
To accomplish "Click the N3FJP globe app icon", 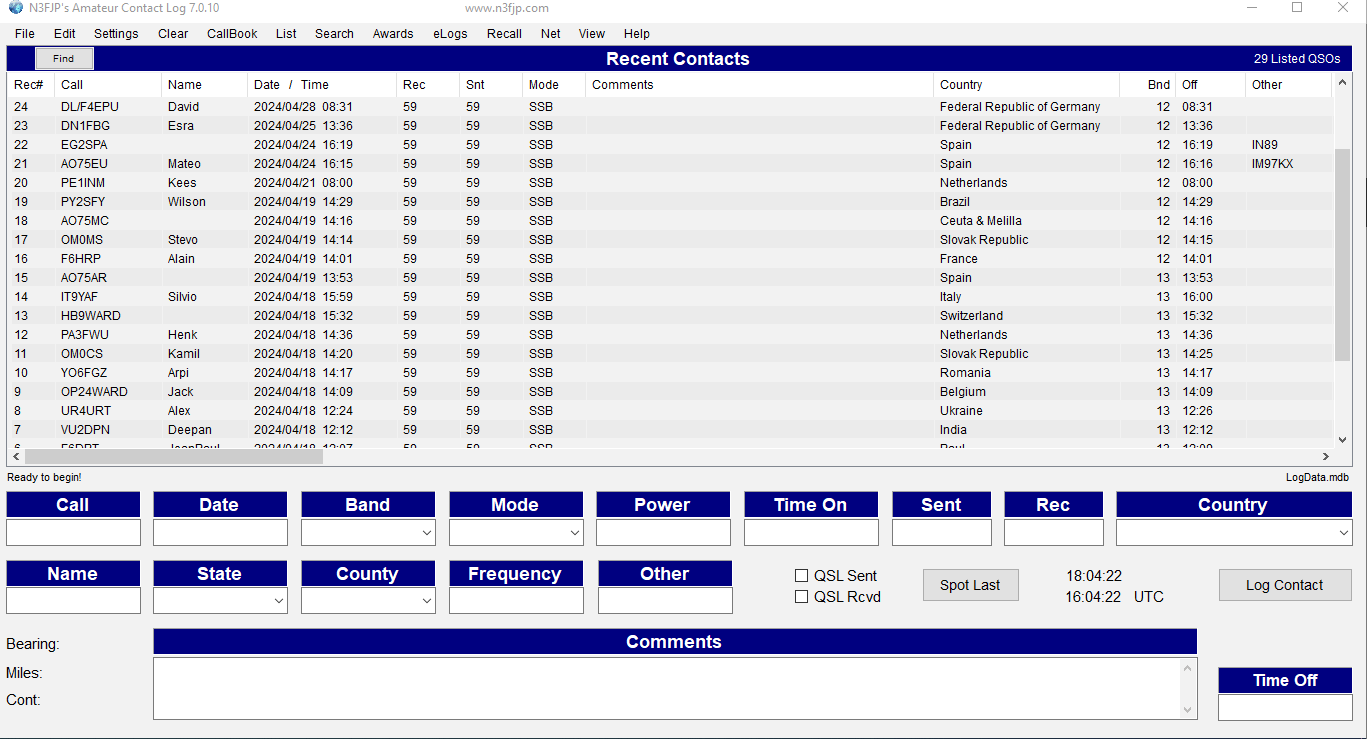I will (15, 8).
